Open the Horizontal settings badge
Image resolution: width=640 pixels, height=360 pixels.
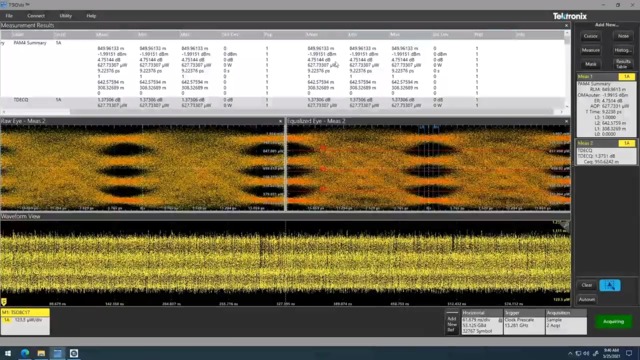[482, 322]
